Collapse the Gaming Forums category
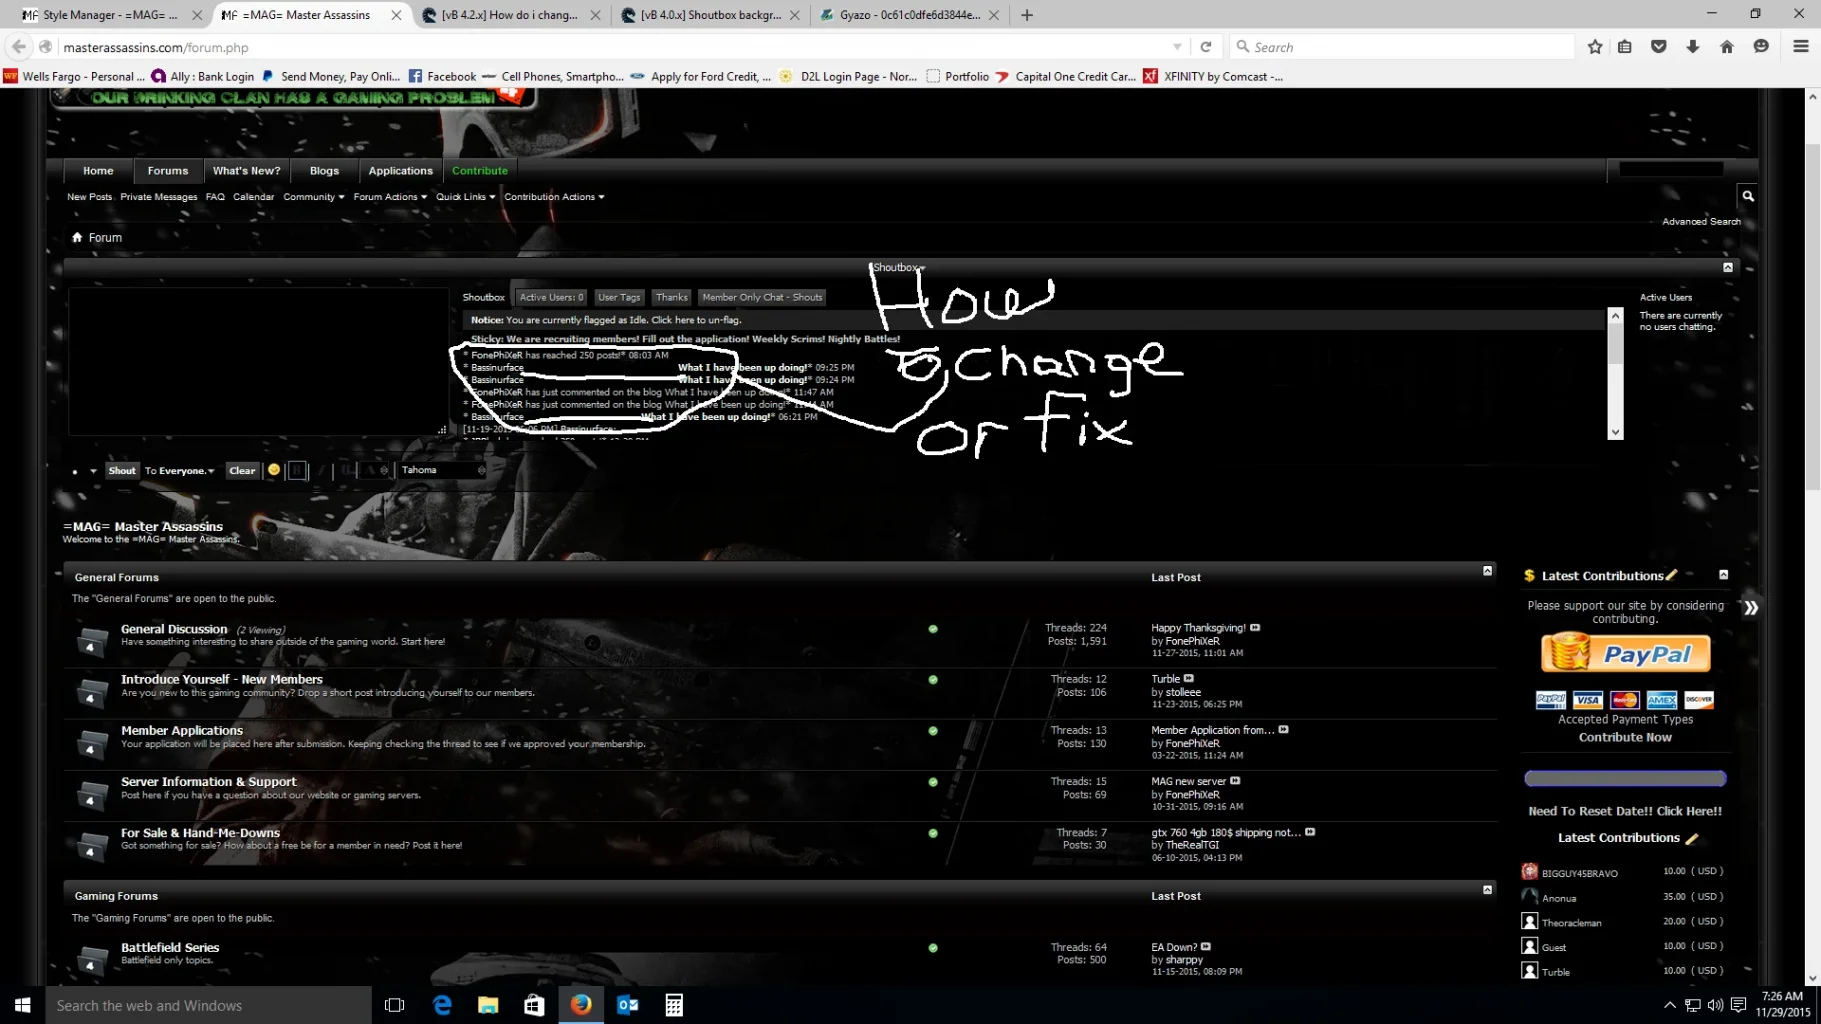Viewport: 1821px width, 1024px height. coord(1487,890)
